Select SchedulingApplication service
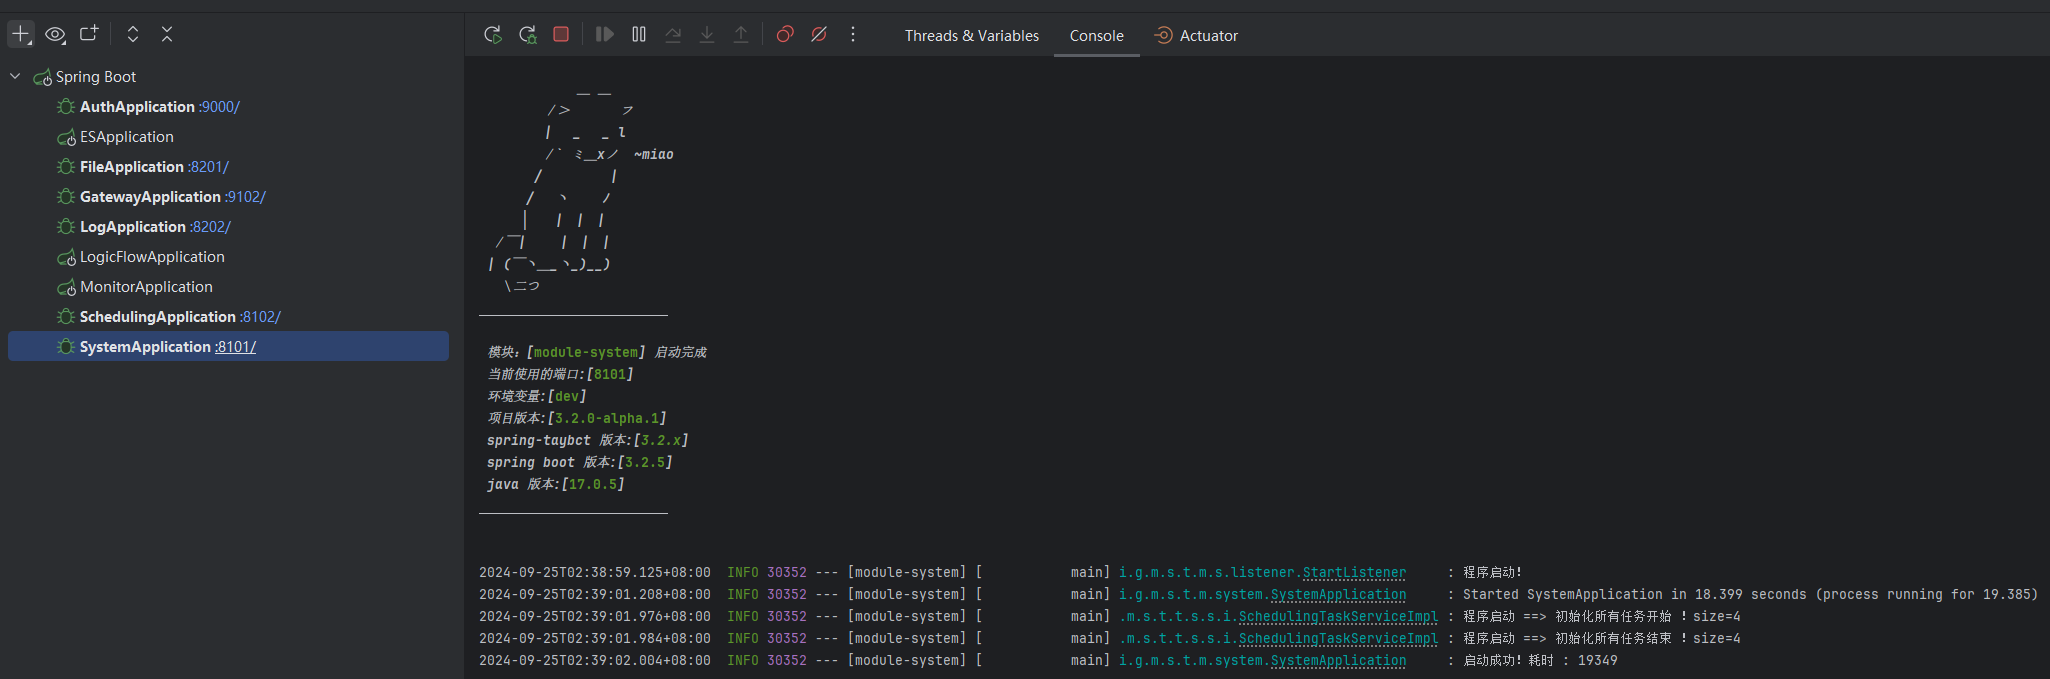 click(158, 317)
